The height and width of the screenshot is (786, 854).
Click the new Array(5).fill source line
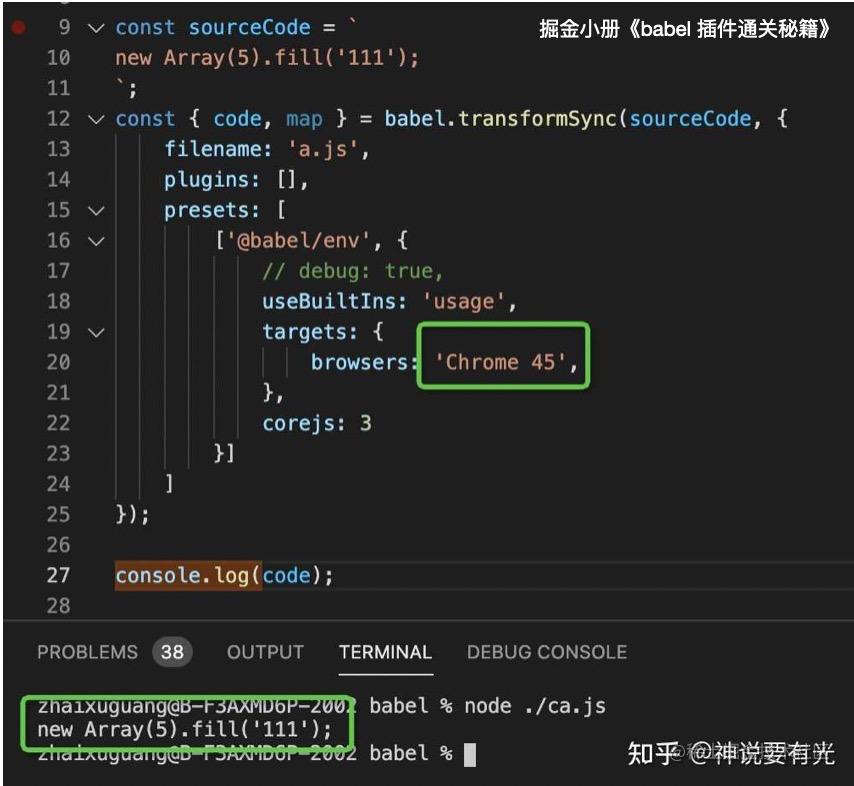tap(267, 58)
